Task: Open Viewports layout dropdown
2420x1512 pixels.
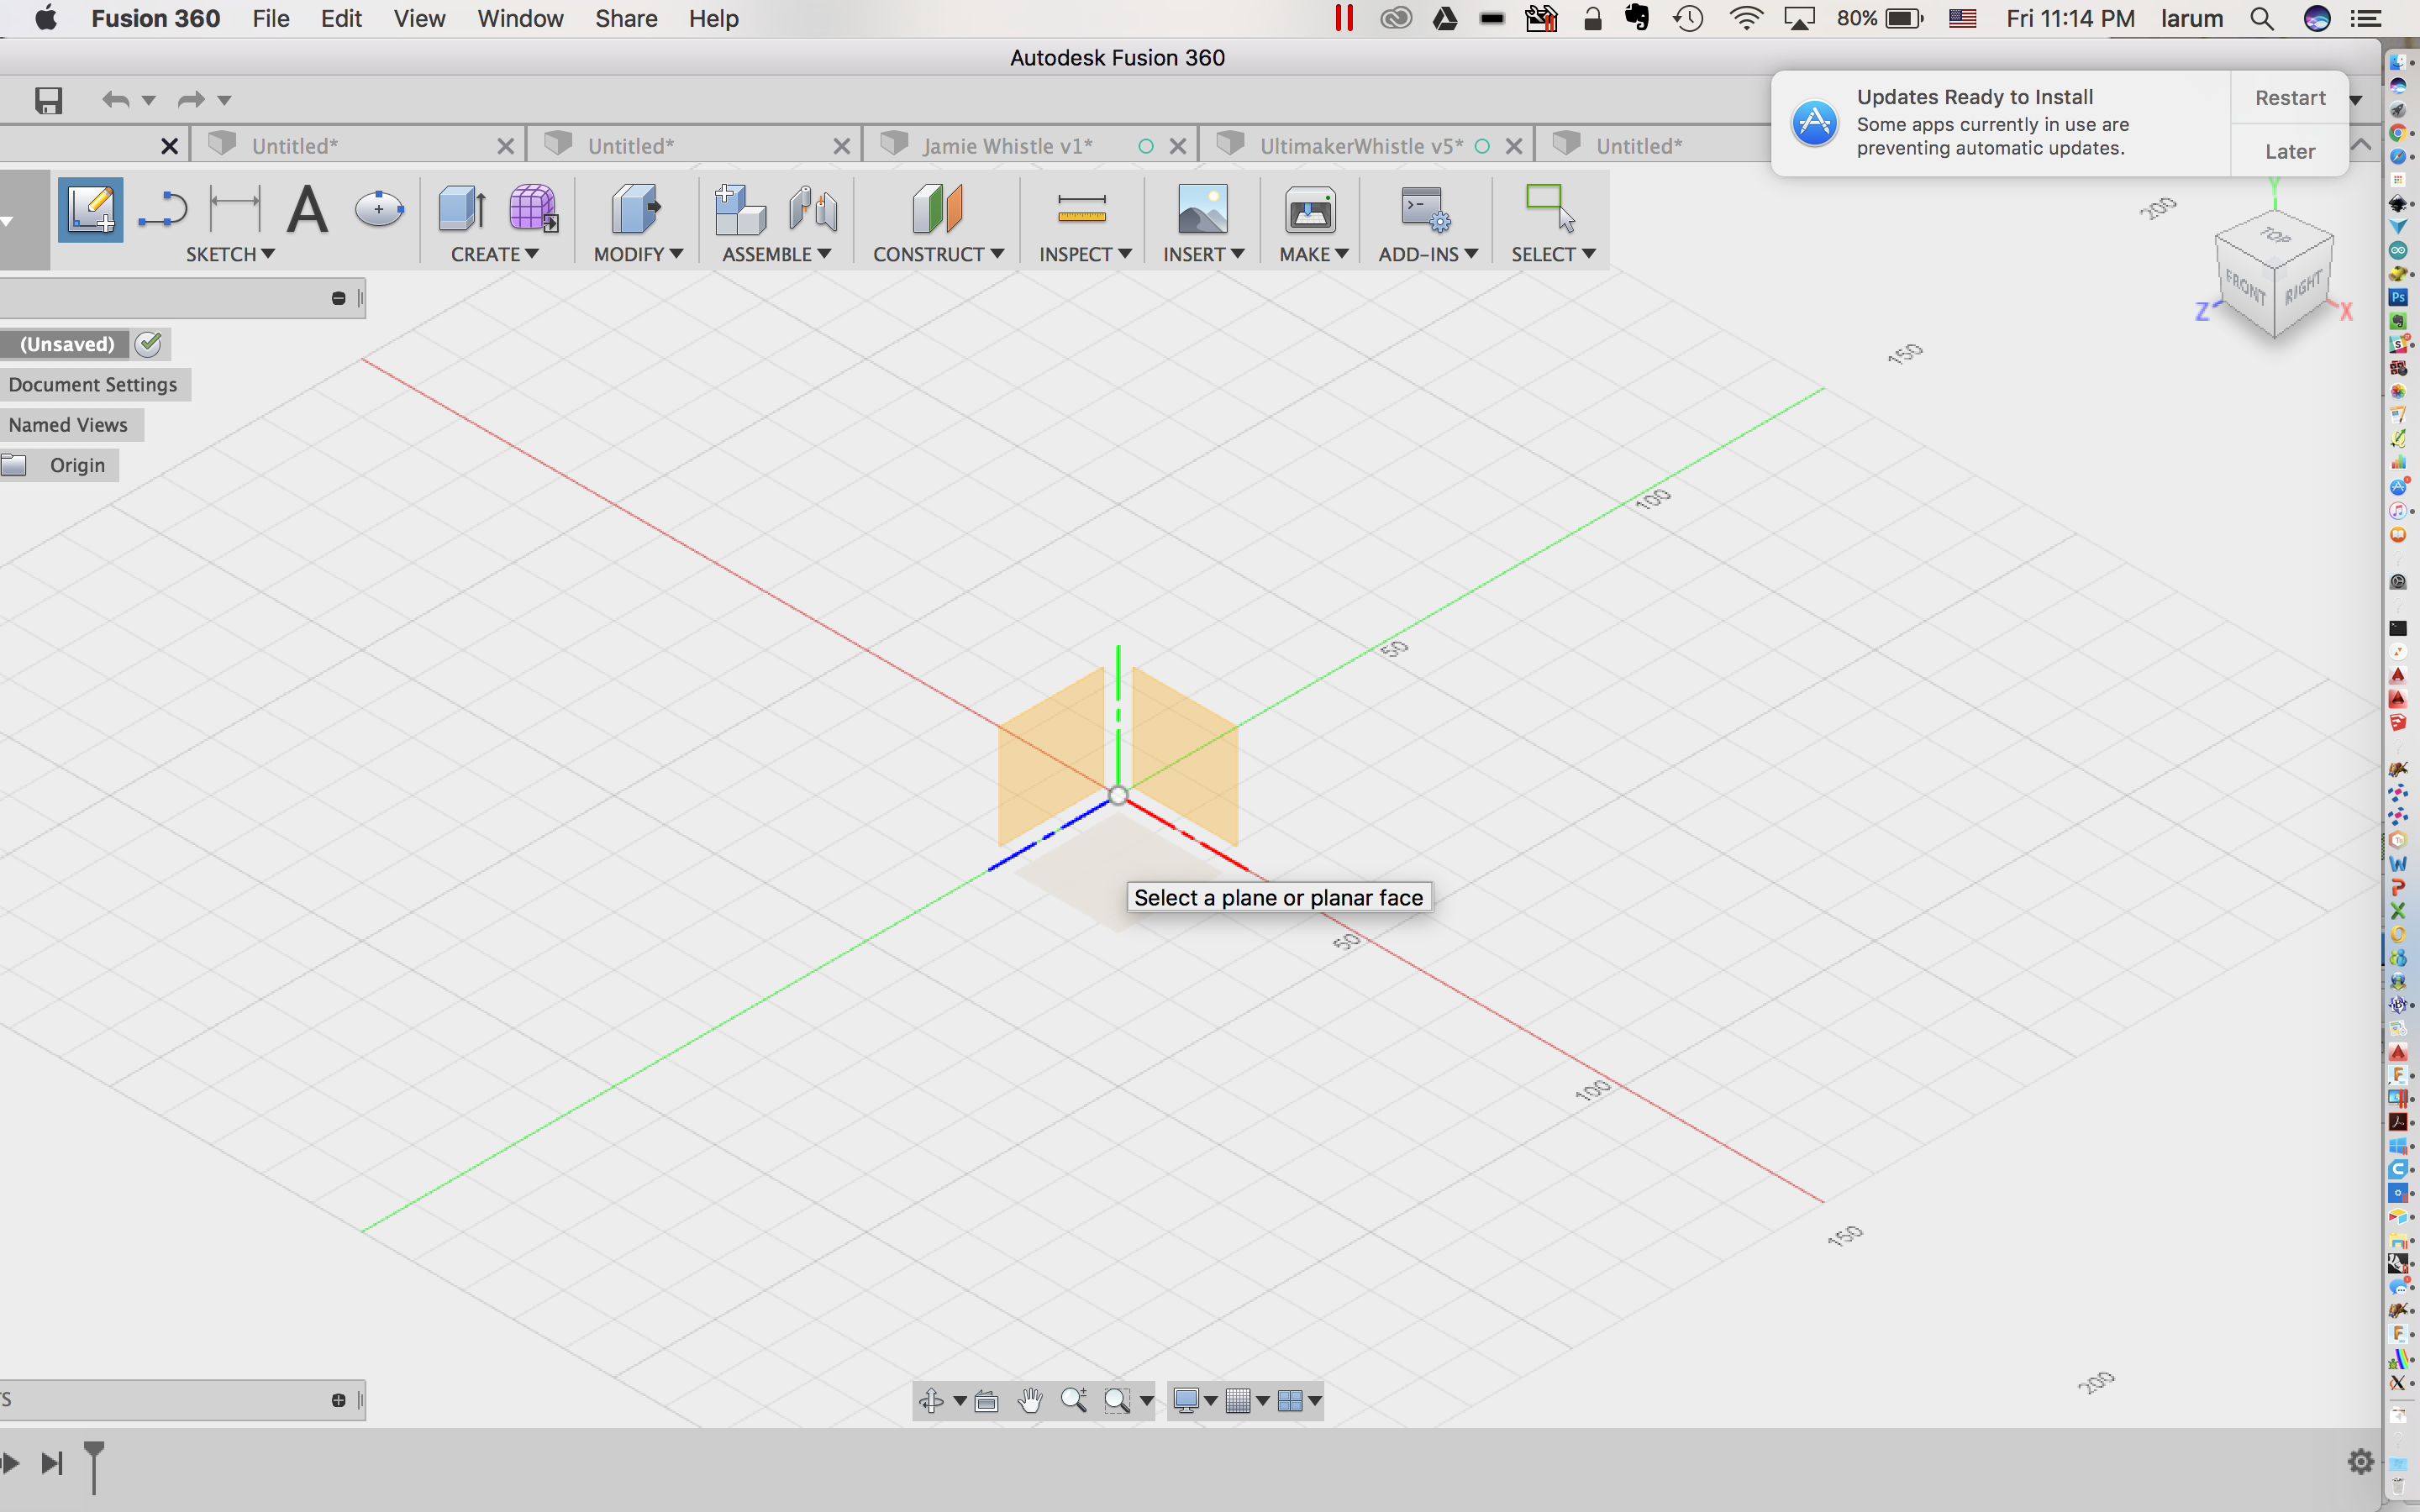Action: (x=1300, y=1401)
